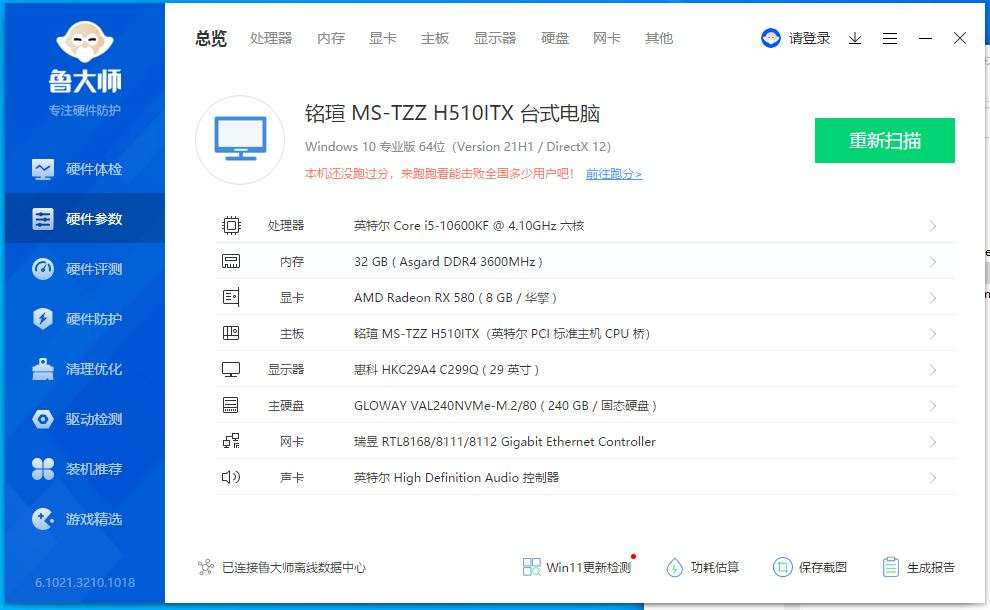Viewport: 990px width, 610px height.
Task: Click the 重新扫描 button
Action: click(x=884, y=140)
